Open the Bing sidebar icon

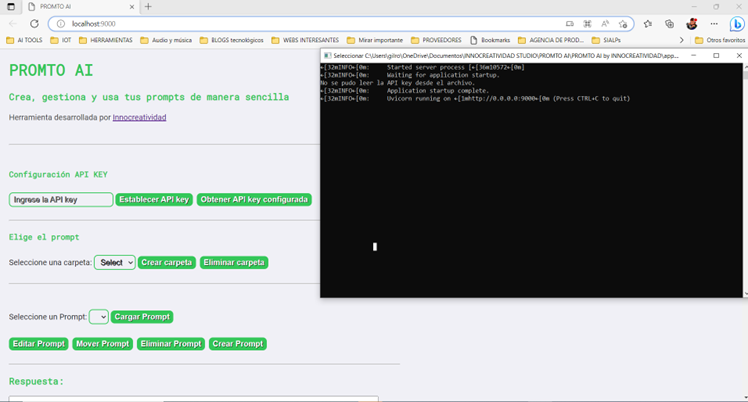(735, 23)
